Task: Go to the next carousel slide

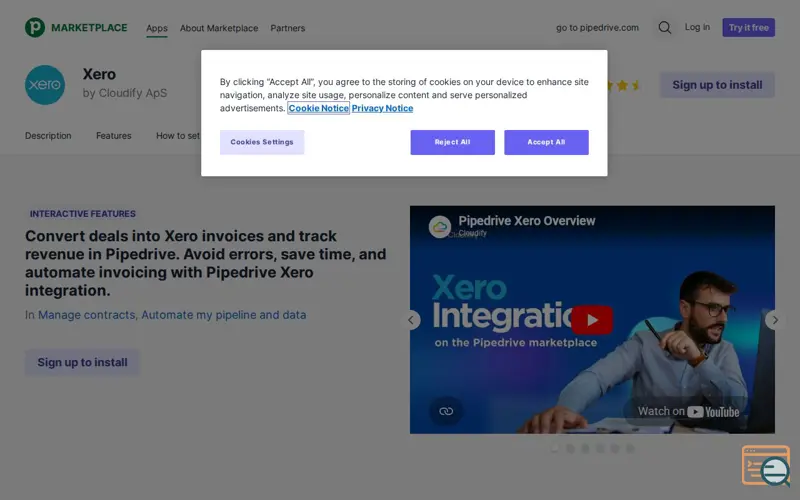Action: click(x=774, y=320)
